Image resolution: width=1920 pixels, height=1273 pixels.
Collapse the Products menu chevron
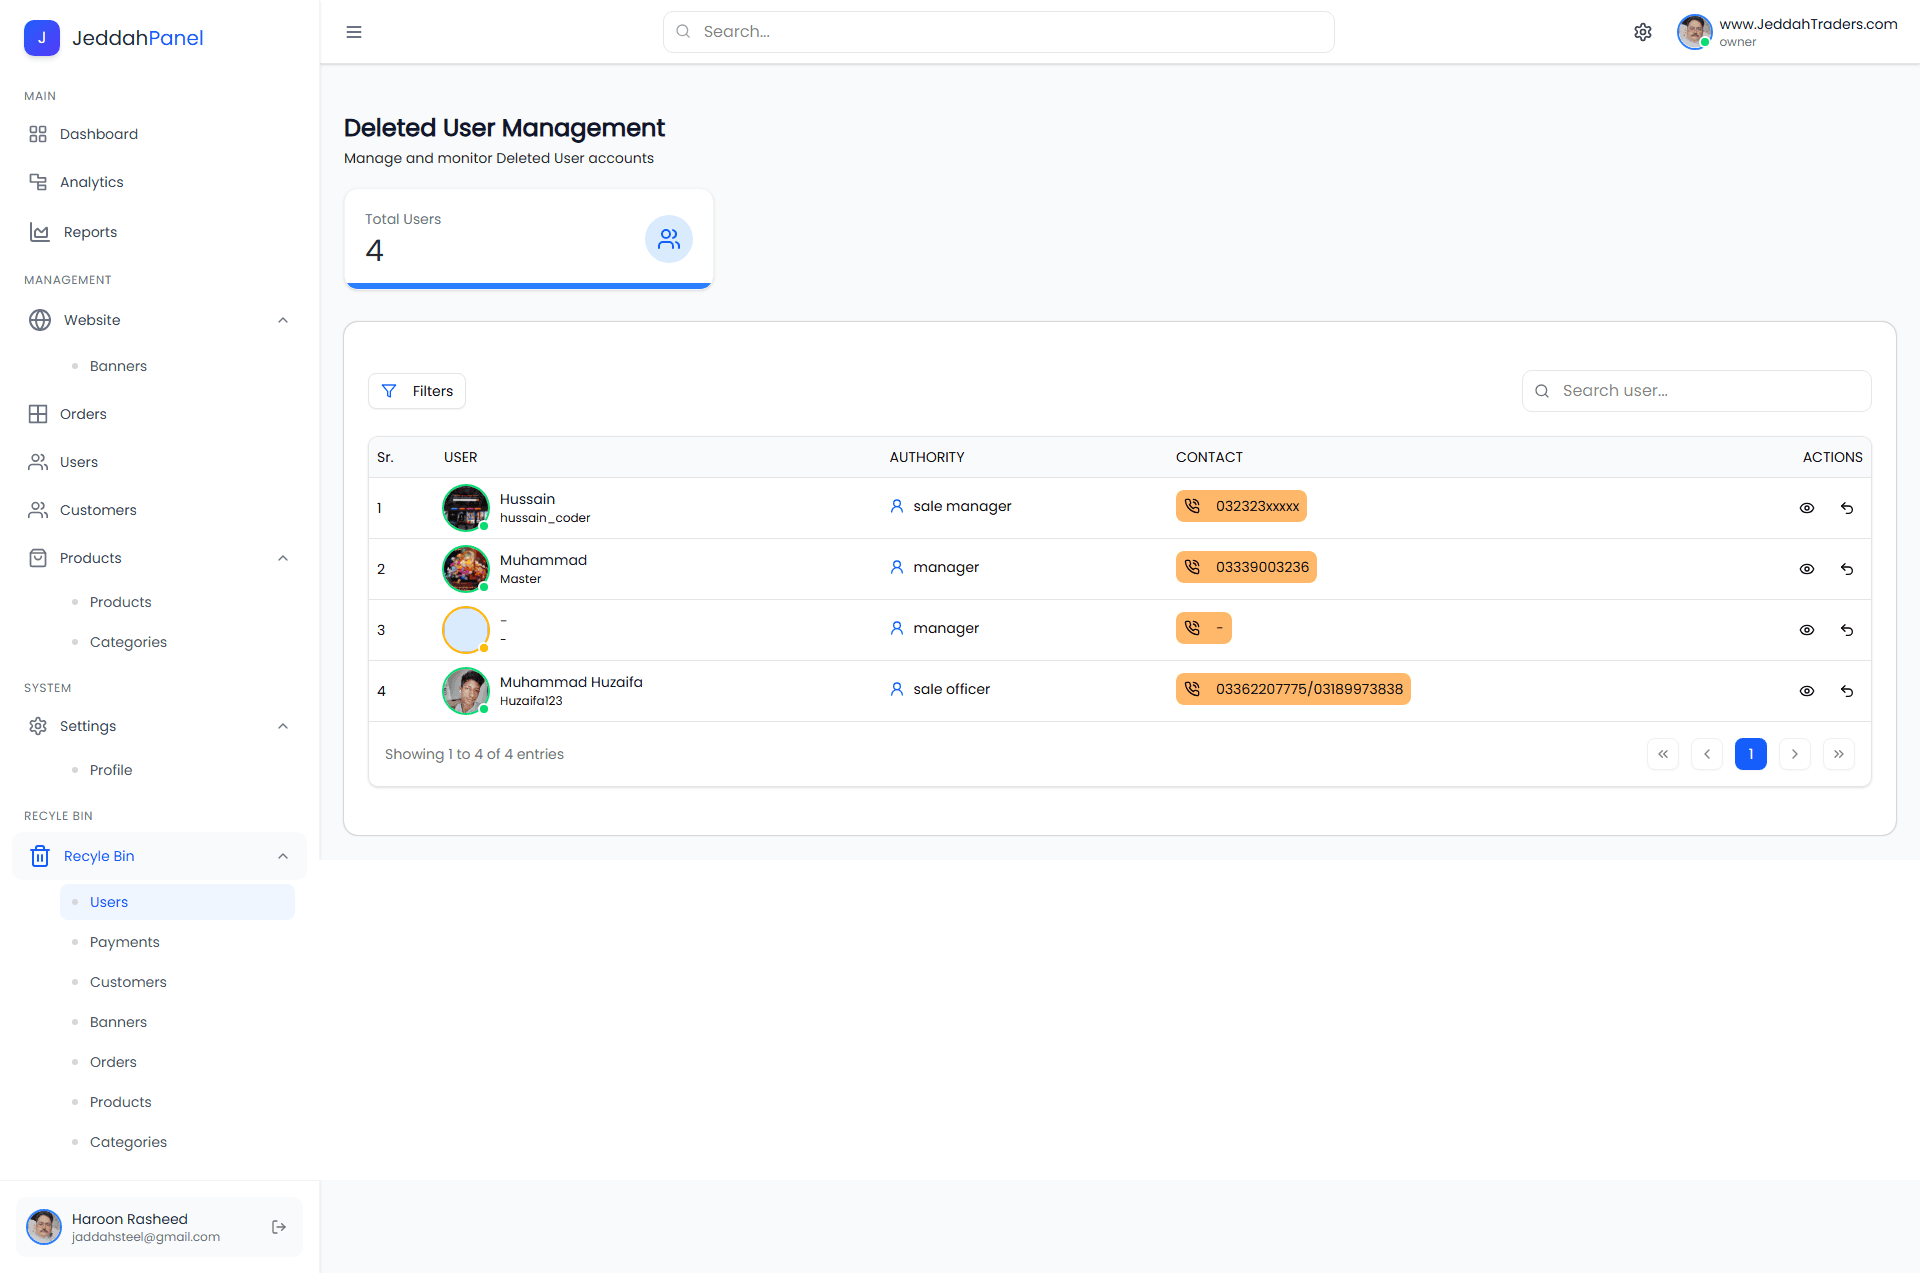pyautogui.click(x=283, y=558)
